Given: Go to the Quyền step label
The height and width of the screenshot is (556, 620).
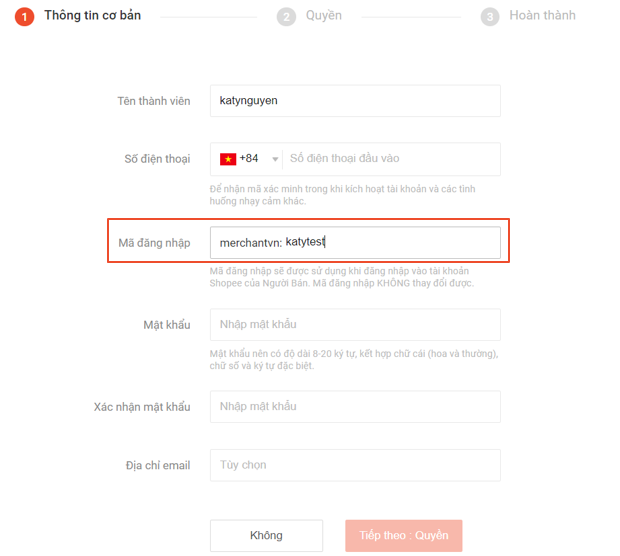Looking at the screenshot, I should [324, 15].
